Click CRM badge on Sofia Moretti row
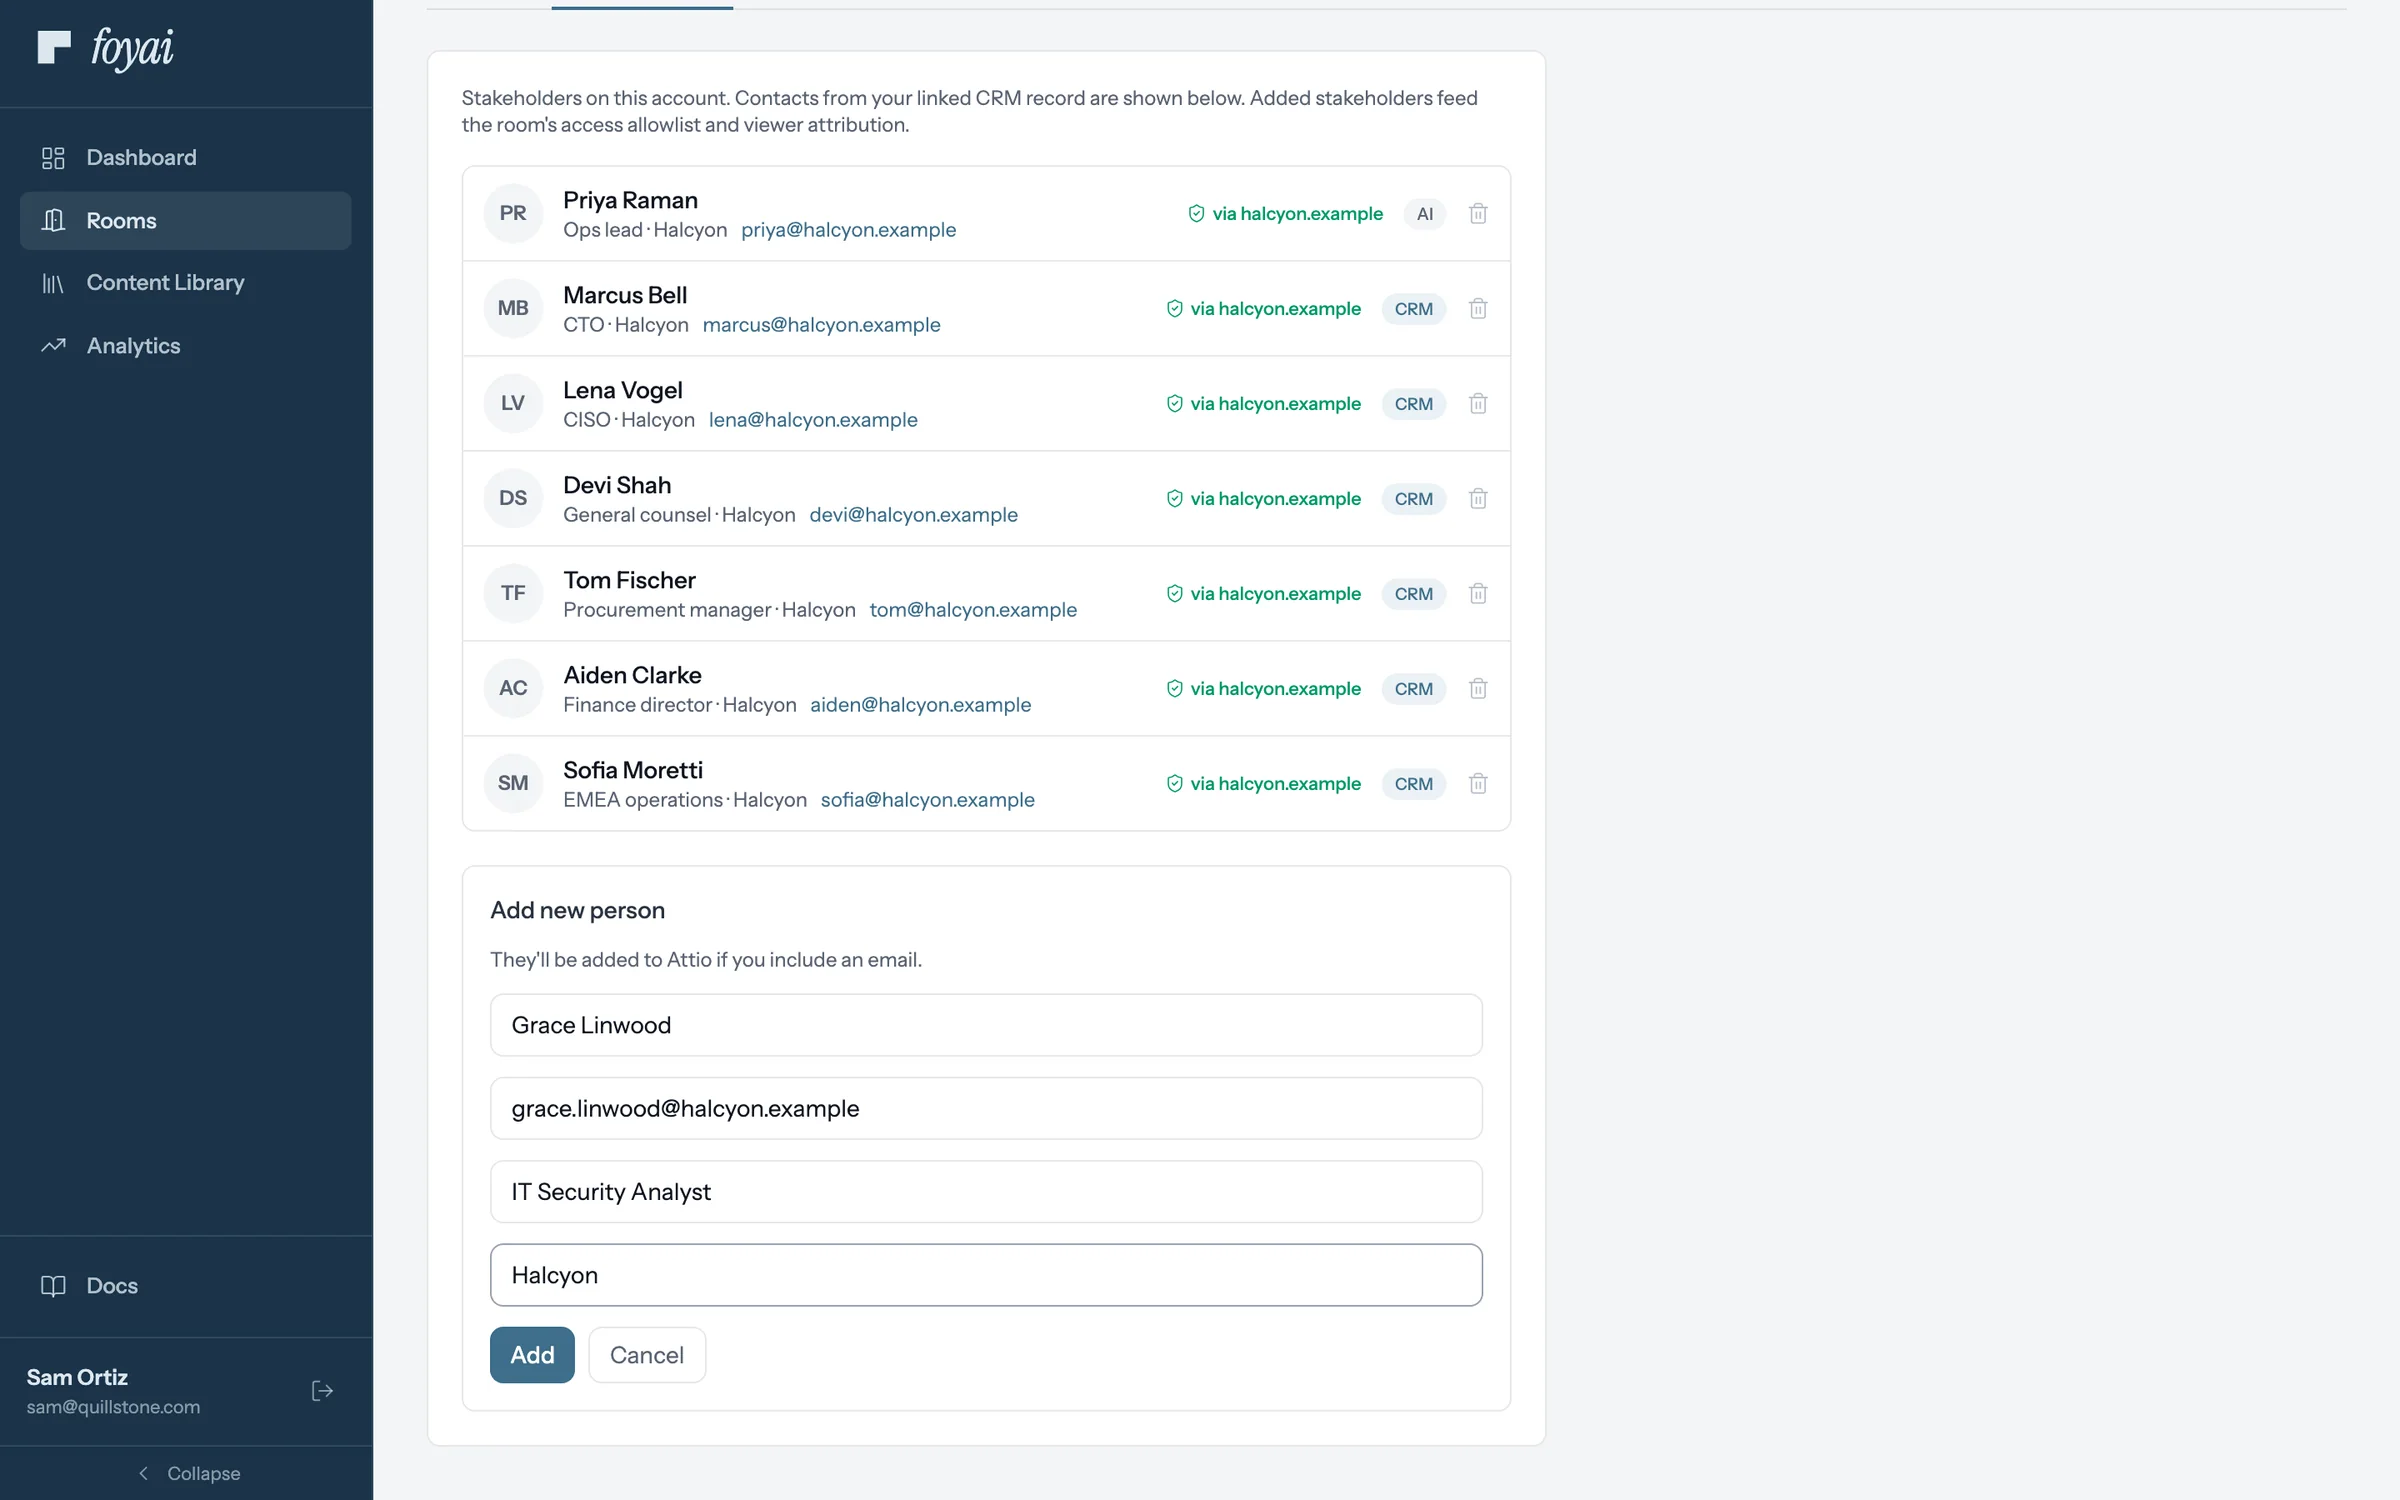This screenshot has height=1500, width=2400. 1414,783
